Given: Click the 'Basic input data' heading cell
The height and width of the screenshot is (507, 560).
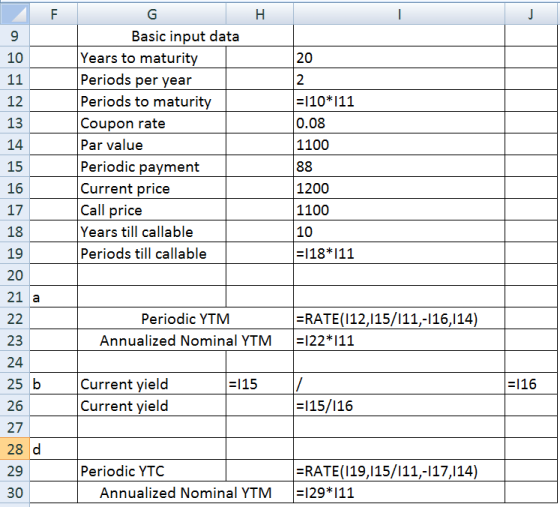Looking at the screenshot, I should click(x=185, y=36).
